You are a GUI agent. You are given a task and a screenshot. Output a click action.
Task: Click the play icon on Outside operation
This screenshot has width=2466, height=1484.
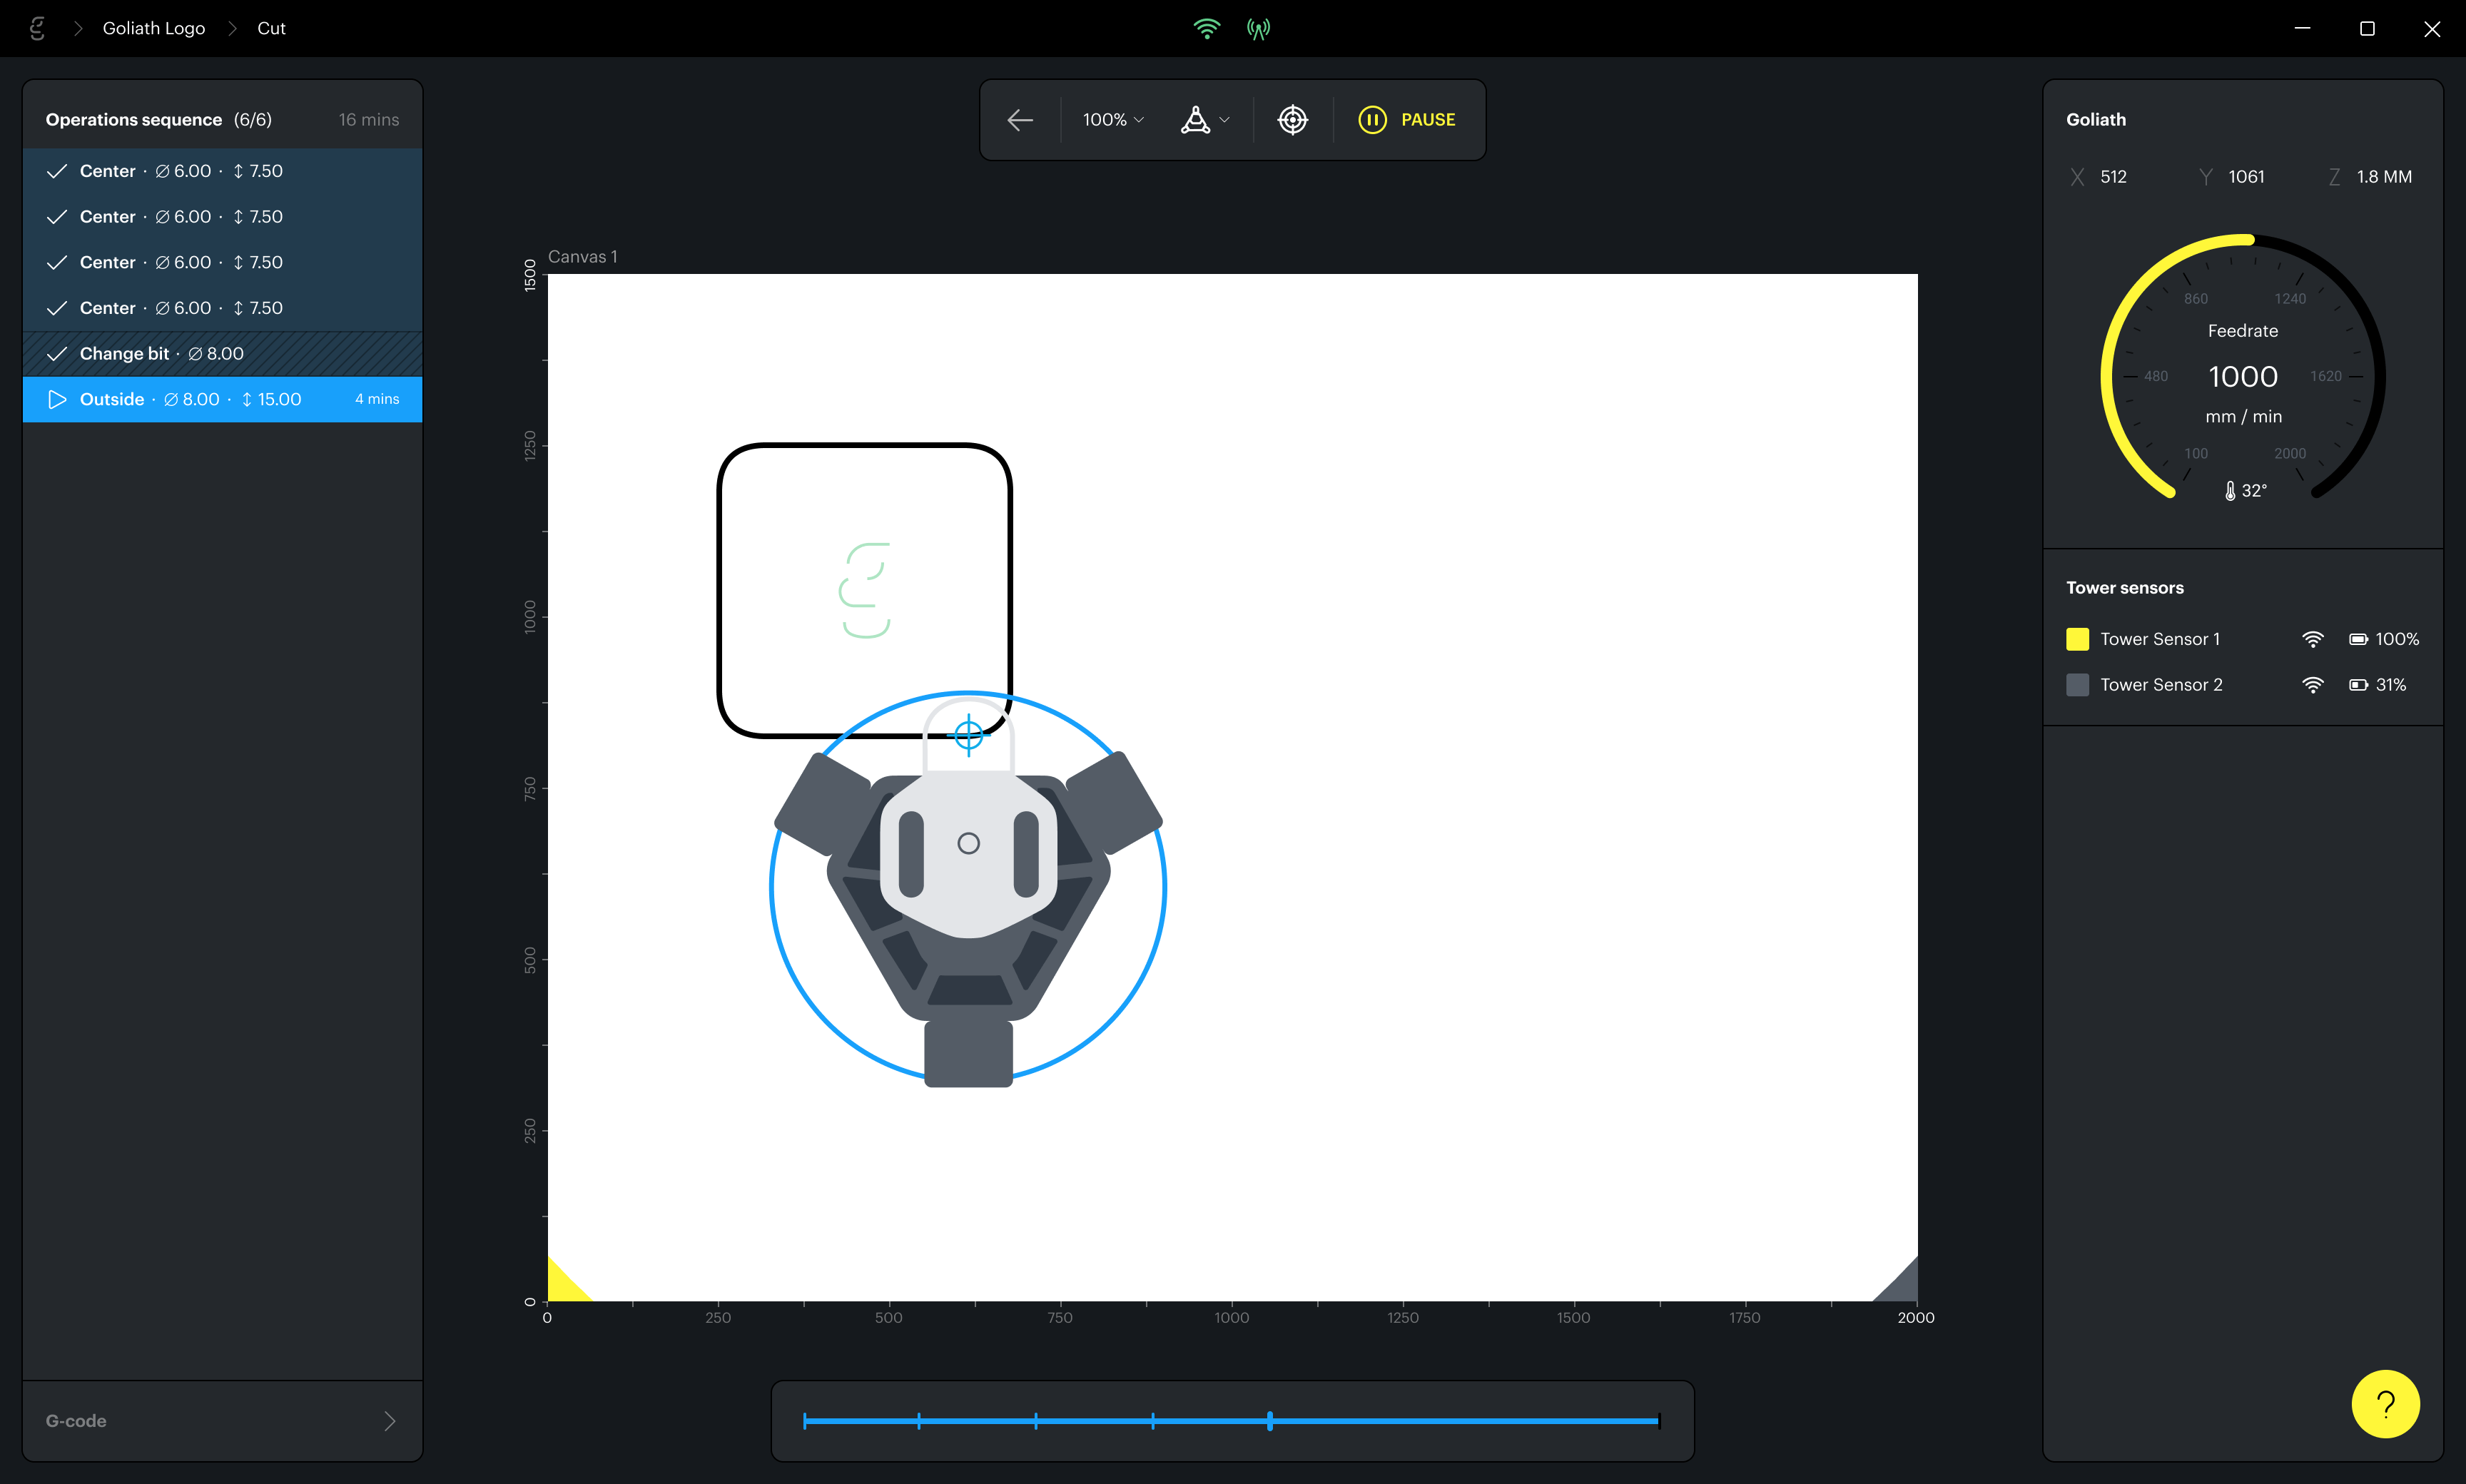57,399
